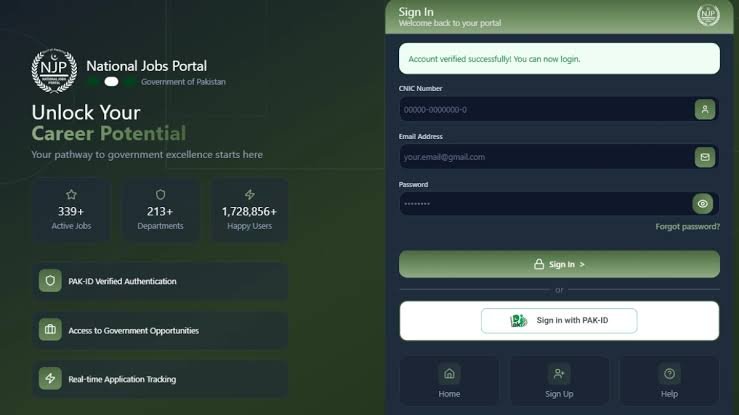Open the Sign Up label in bottom navigation
The height and width of the screenshot is (415, 739).
559,394
